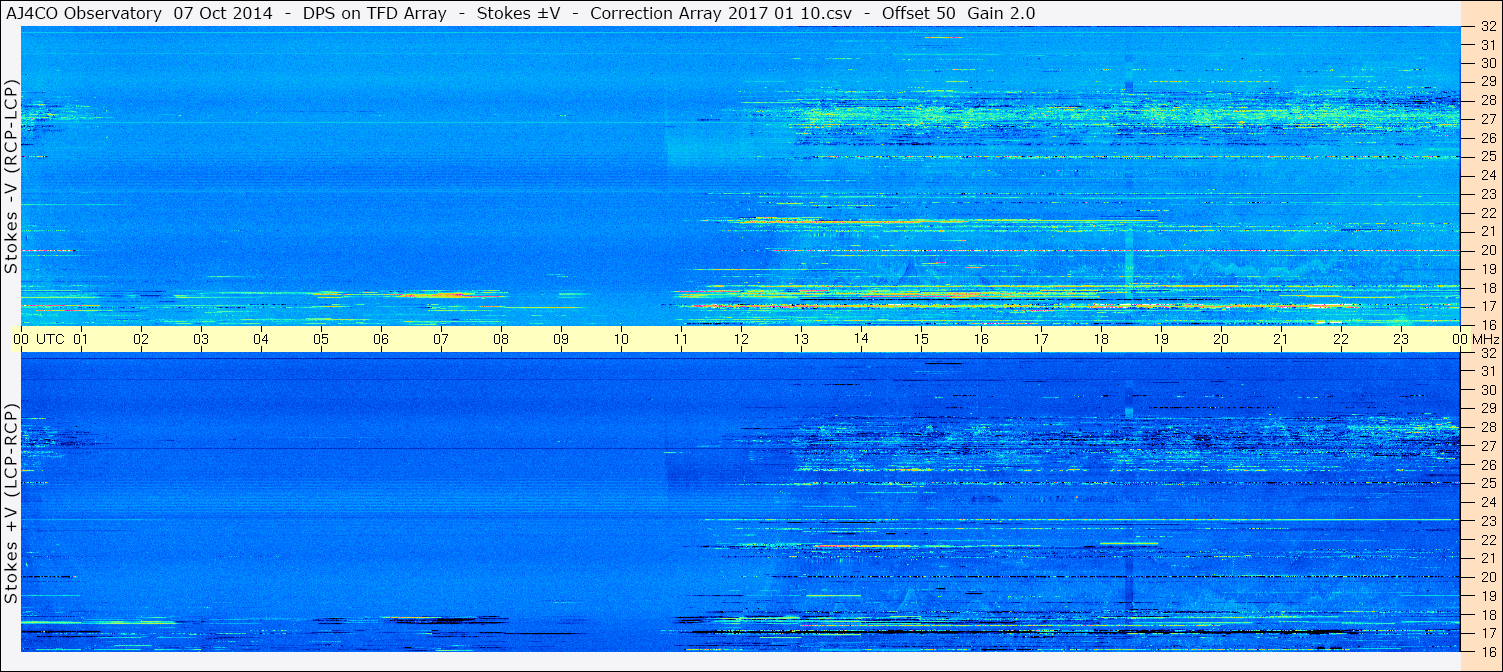1503x672 pixels.
Task: Click 17 MHz label of lower +V panel
Action: pos(1488,633)
